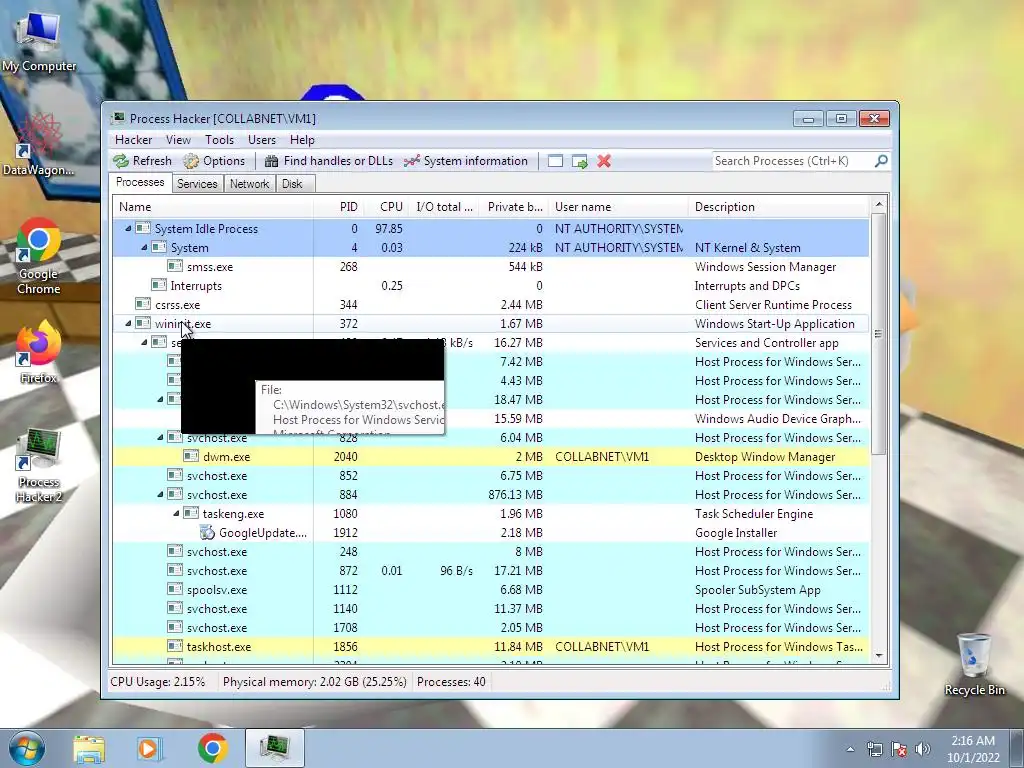
Task: Open the Google Chrome desktop icon
Action: [x=39, y=256]
